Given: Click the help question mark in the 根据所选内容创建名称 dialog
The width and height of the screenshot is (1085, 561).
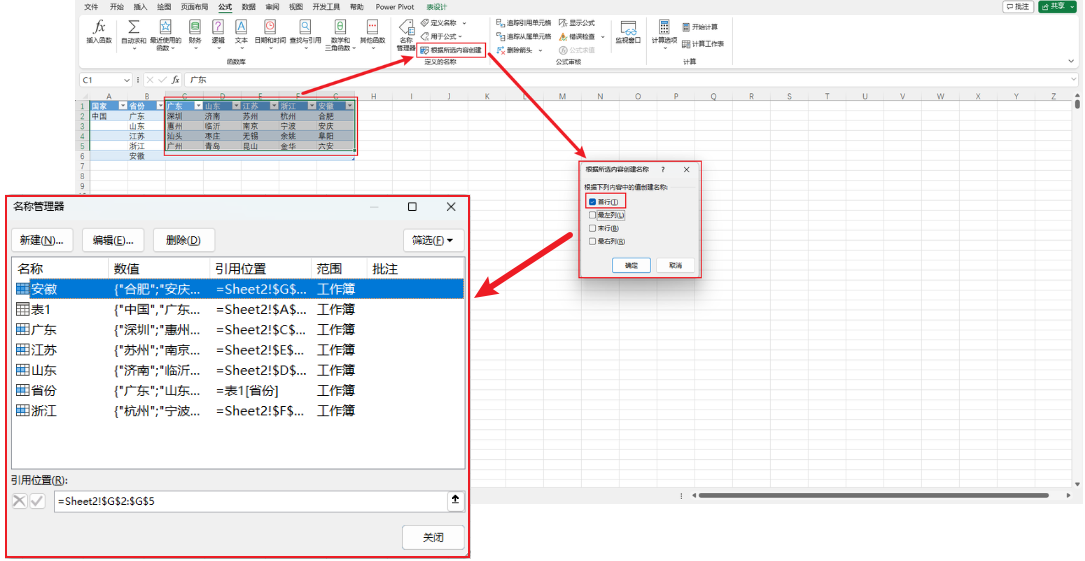Looking at the screenshot, I should (x=663, y=169).
